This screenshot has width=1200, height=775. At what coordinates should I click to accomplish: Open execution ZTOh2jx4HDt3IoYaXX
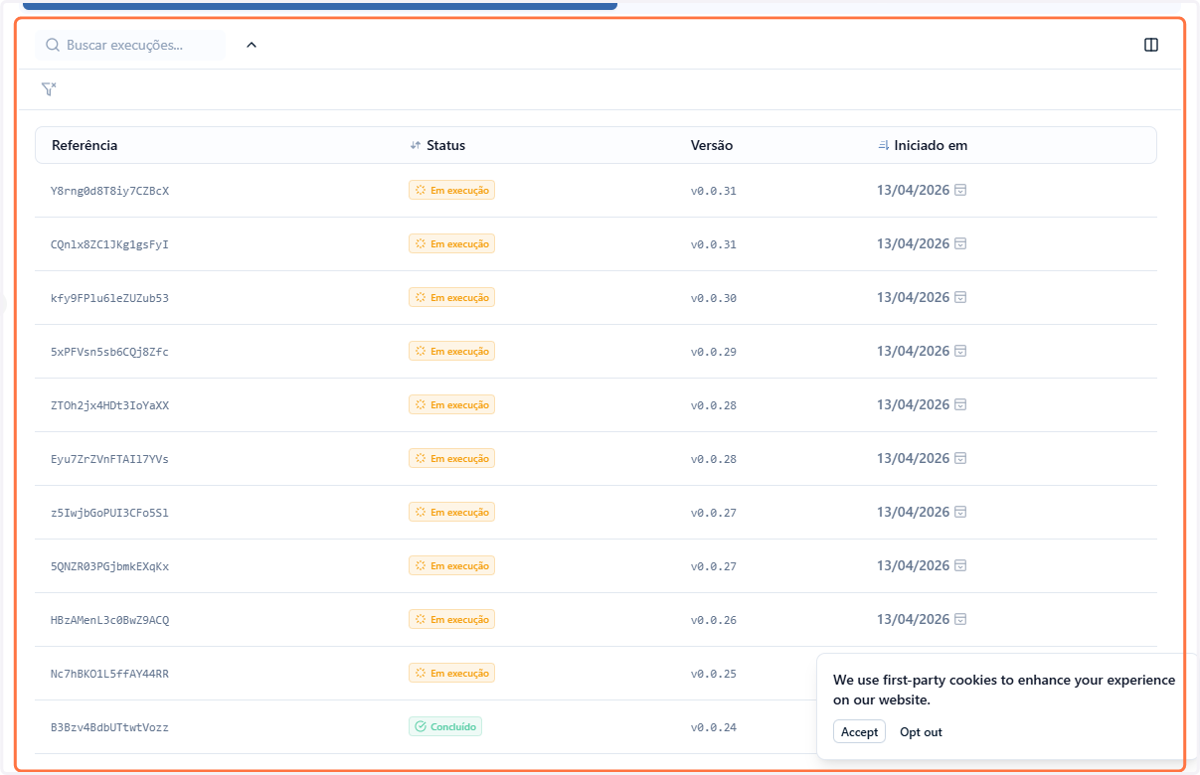(x=110, y=405)
